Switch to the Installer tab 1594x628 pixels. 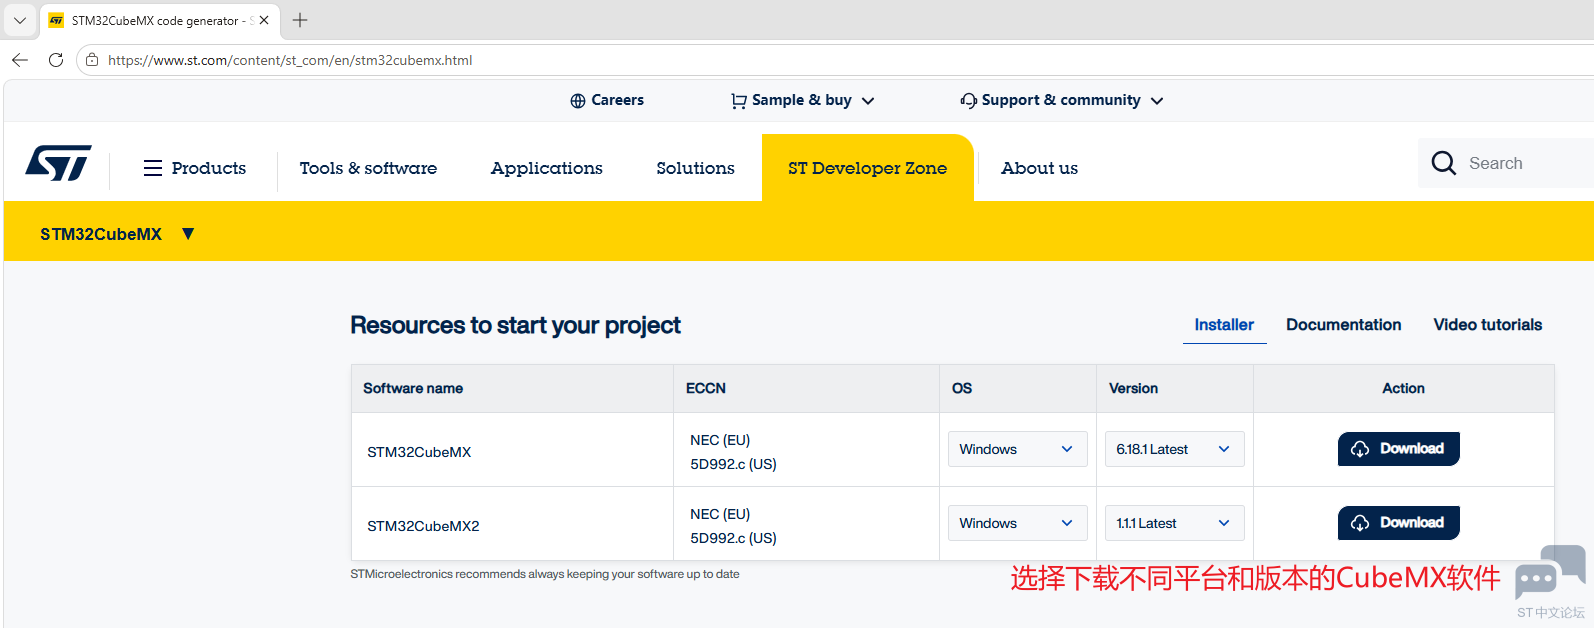[1224, 325]
